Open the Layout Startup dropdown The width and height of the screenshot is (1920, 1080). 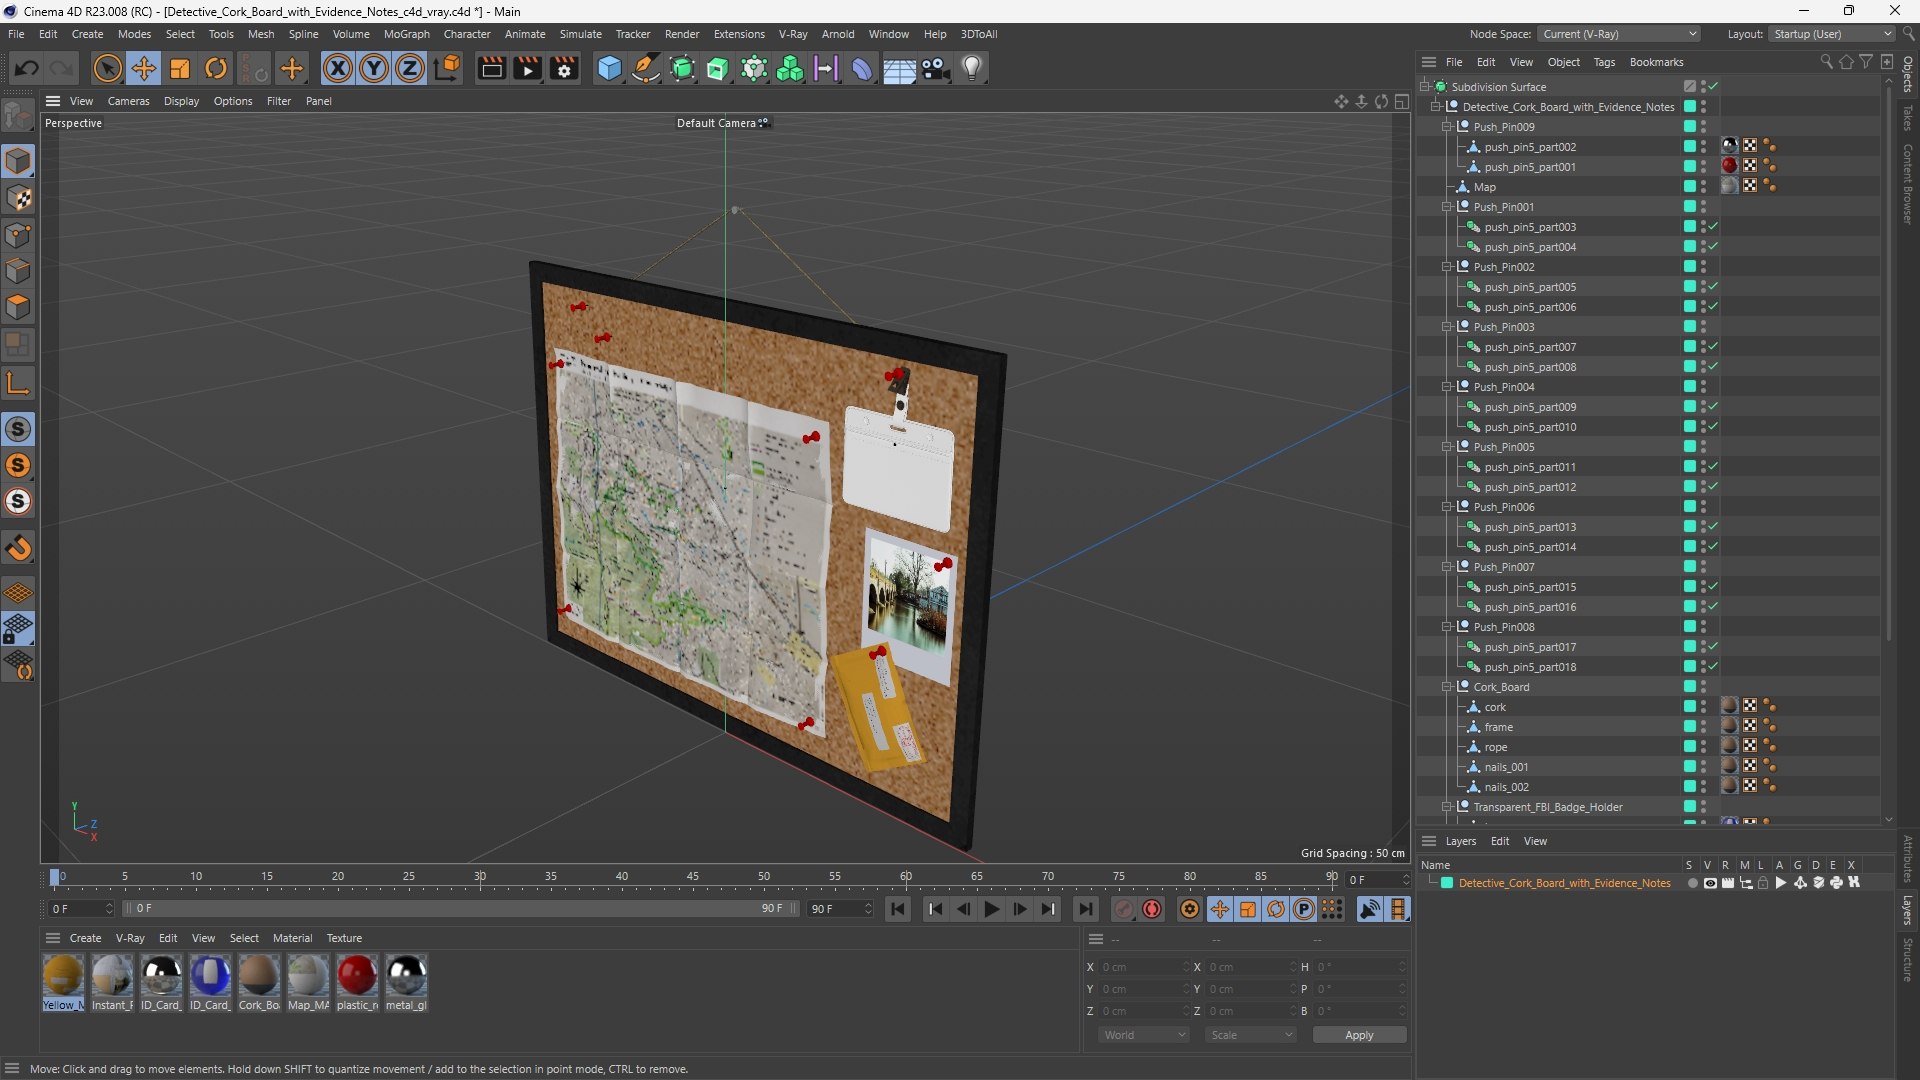pos(1832,34)
